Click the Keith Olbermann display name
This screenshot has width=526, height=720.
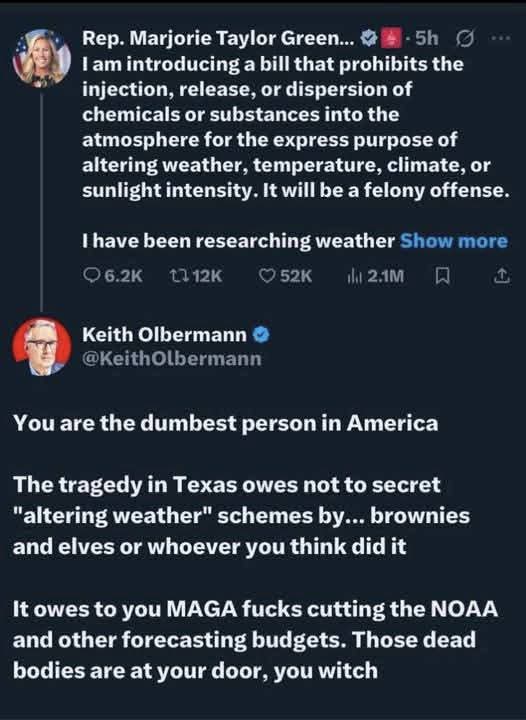click(x=165, y=335)
